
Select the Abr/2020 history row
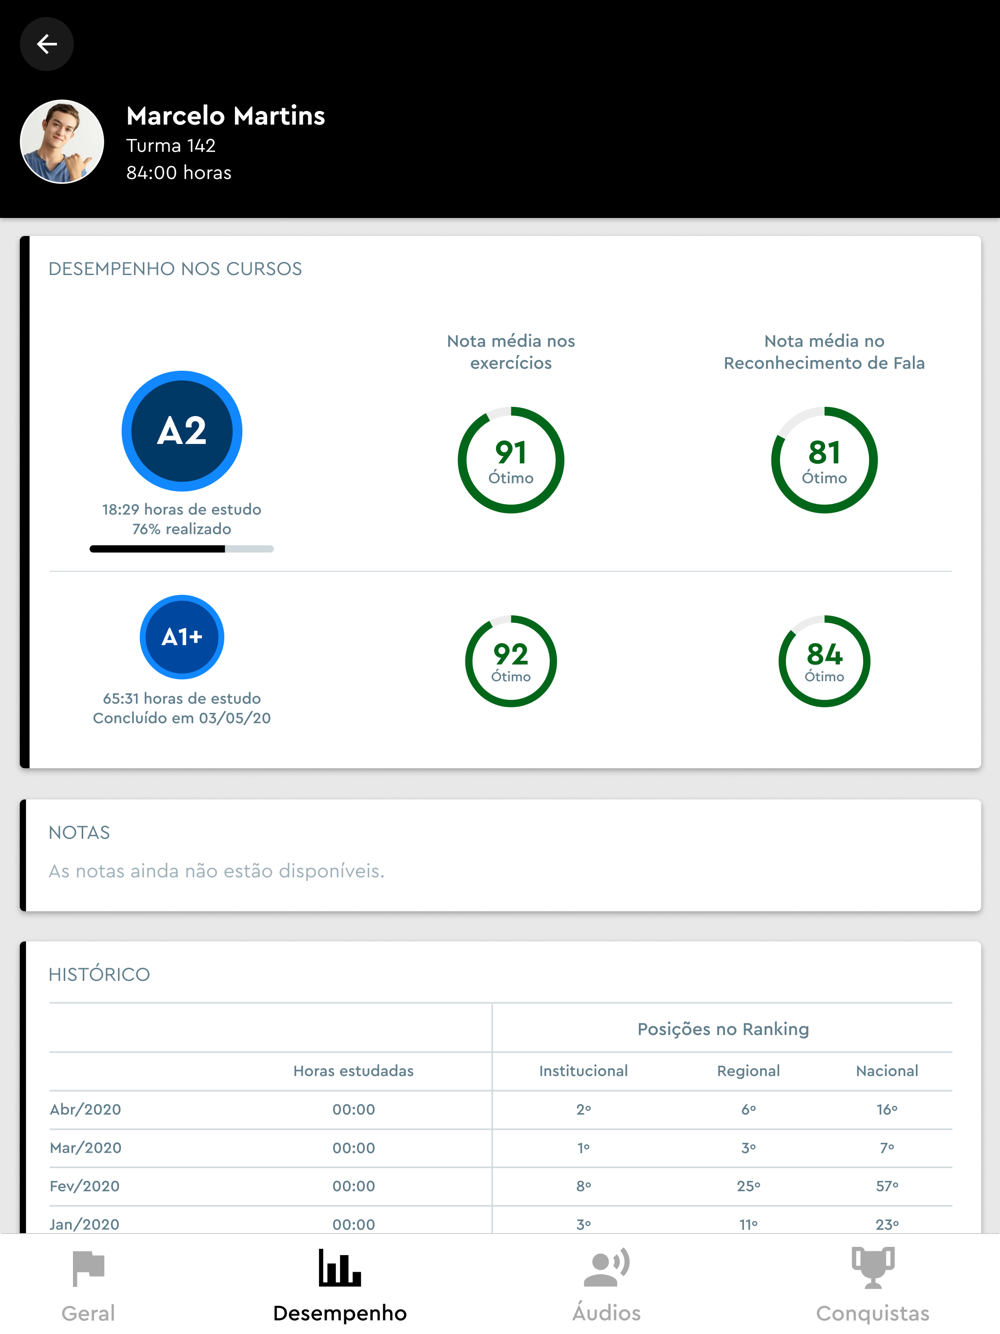[500, 1110]
